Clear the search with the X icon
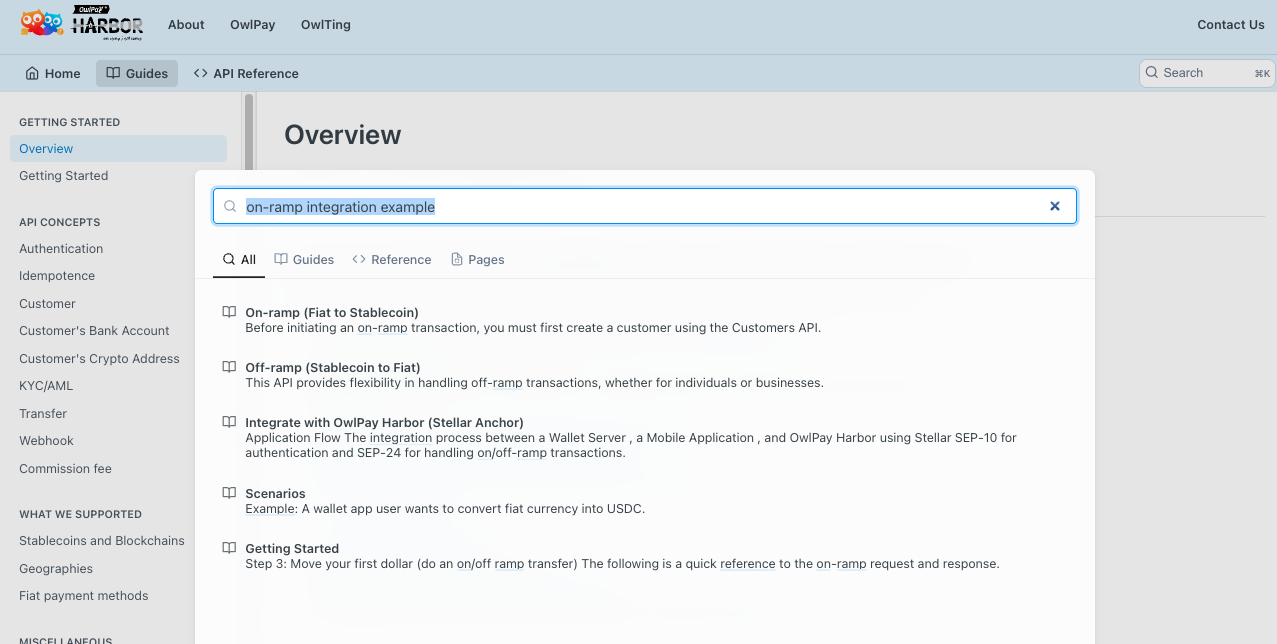 click(1054, 206)
